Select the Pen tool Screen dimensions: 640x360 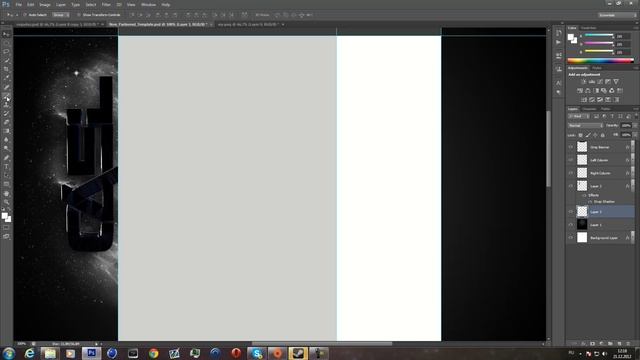point(6,158)
